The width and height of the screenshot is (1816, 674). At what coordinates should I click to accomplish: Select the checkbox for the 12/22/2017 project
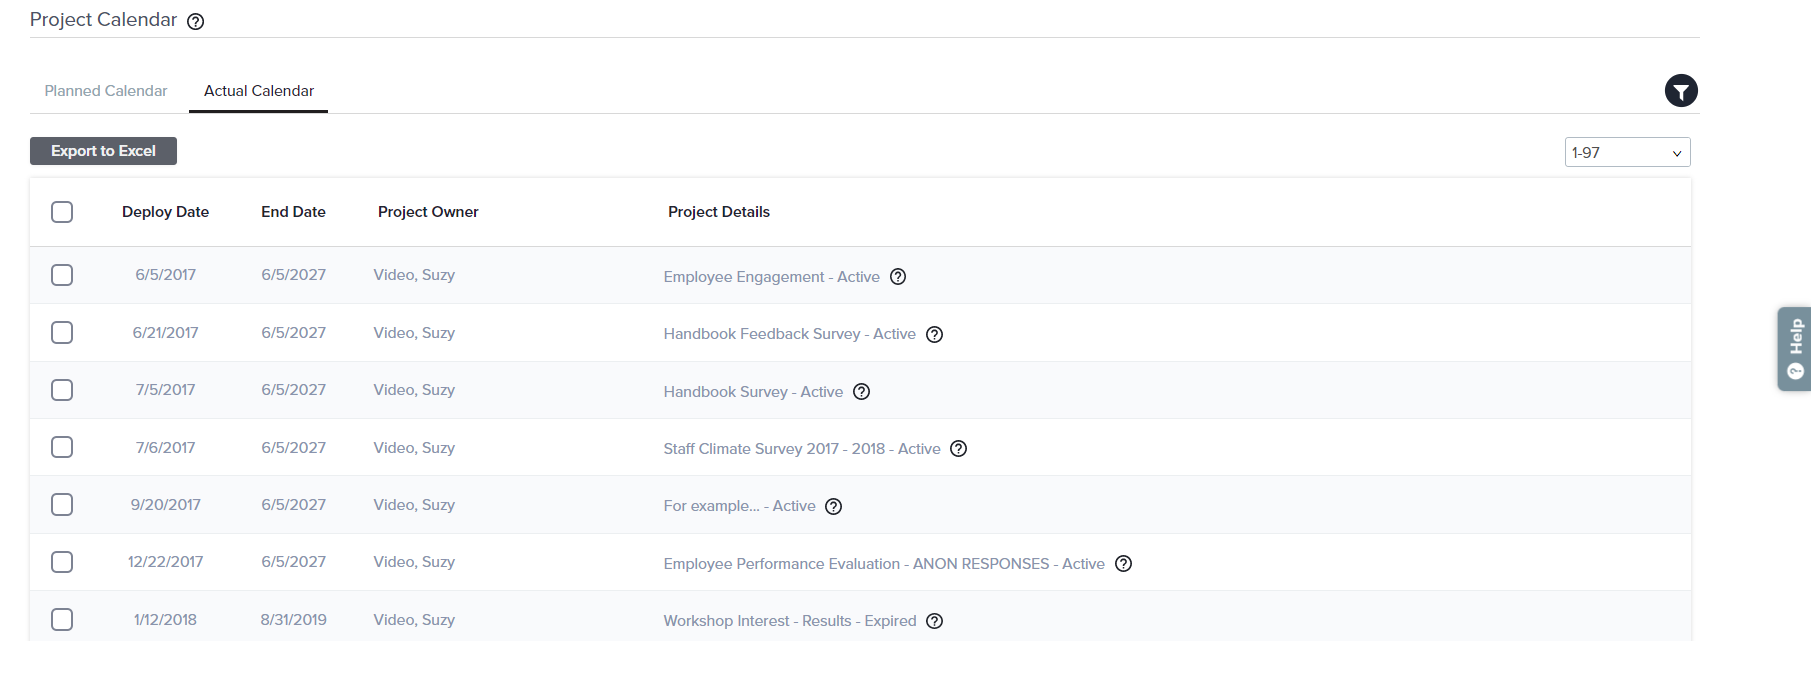click(x=62, y=562)
